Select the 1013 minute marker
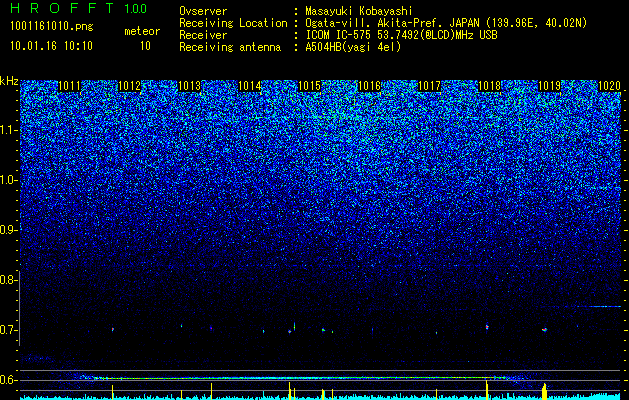629x400 pixels. point(189,86)
